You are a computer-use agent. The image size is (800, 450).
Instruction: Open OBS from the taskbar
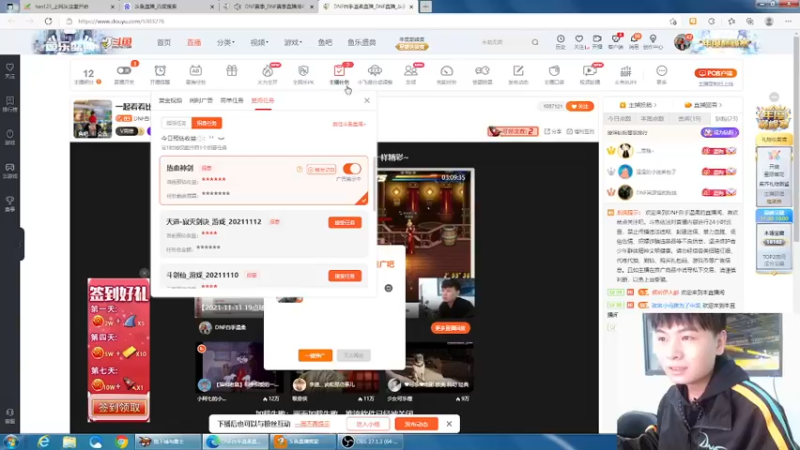(x=370, y=441)
